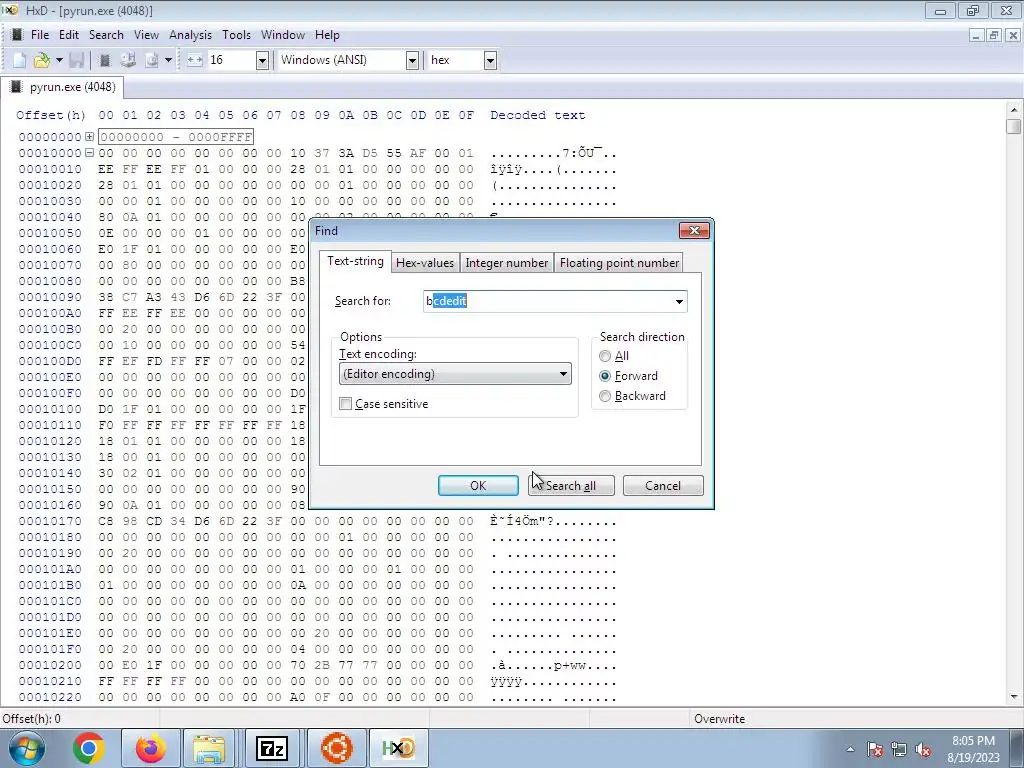Viewport: 1024px width, 768px height.
Task: Switch to the Floating point number tab
Action: point(619,263)
